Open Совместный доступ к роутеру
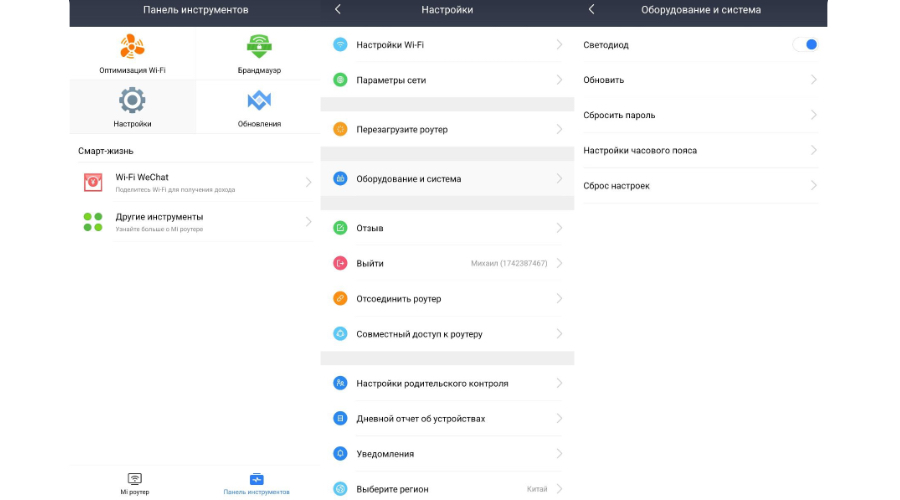The width and height of the screenshot is (900, 500). (x=447, y=334)
